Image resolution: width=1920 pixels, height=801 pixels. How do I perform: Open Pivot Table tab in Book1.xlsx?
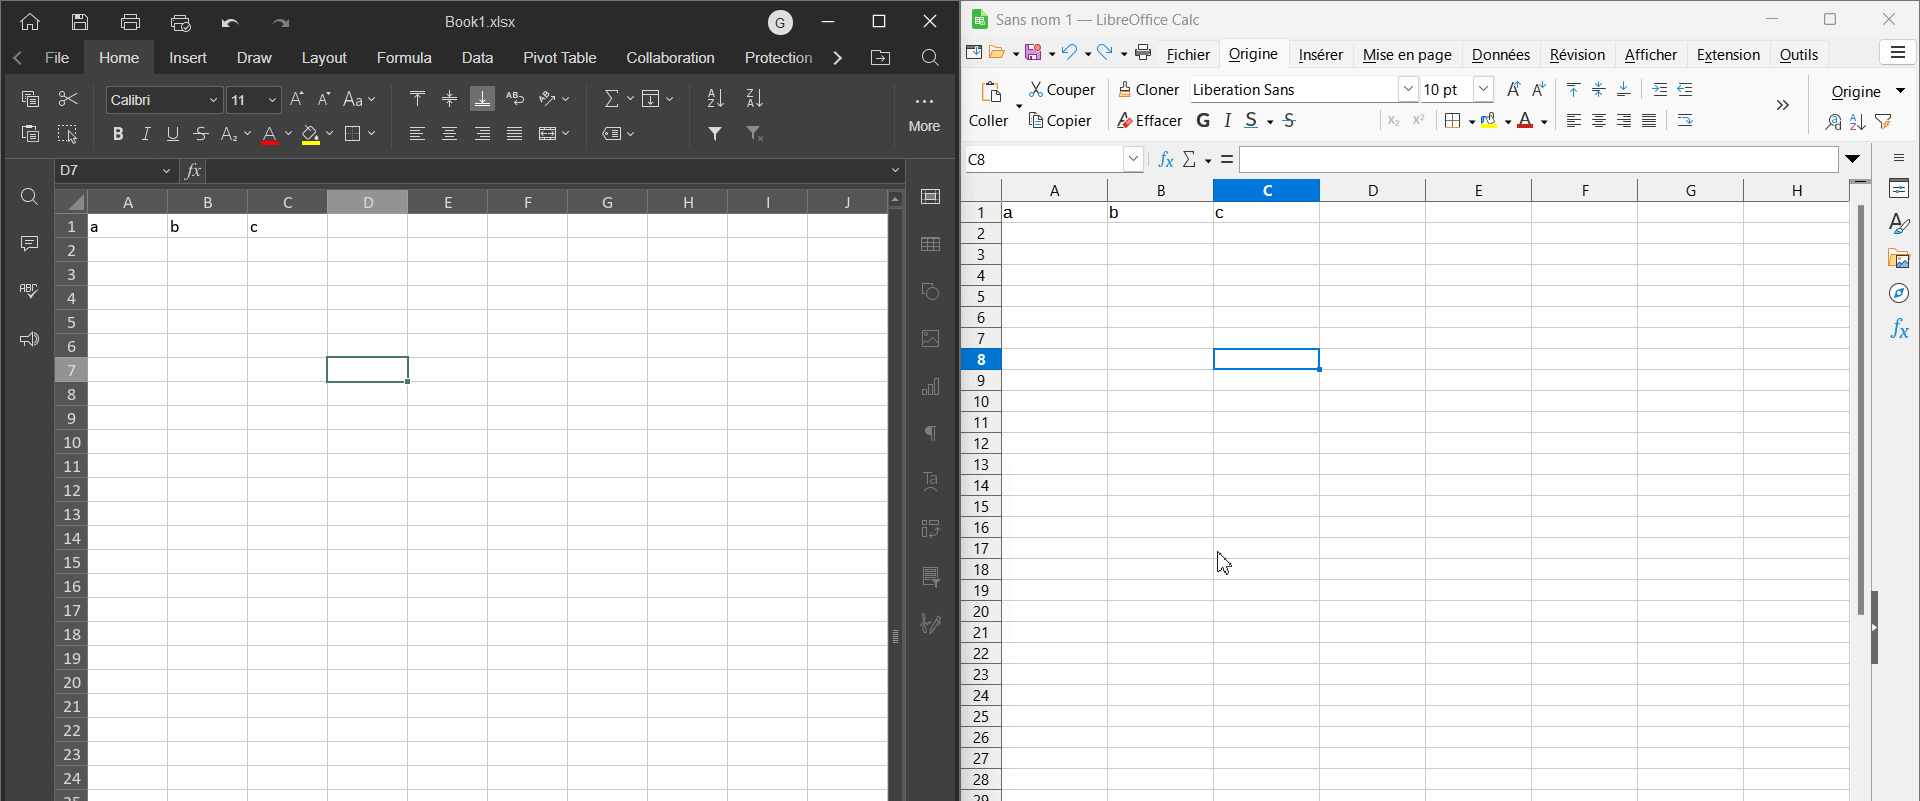tap(560, 58)
